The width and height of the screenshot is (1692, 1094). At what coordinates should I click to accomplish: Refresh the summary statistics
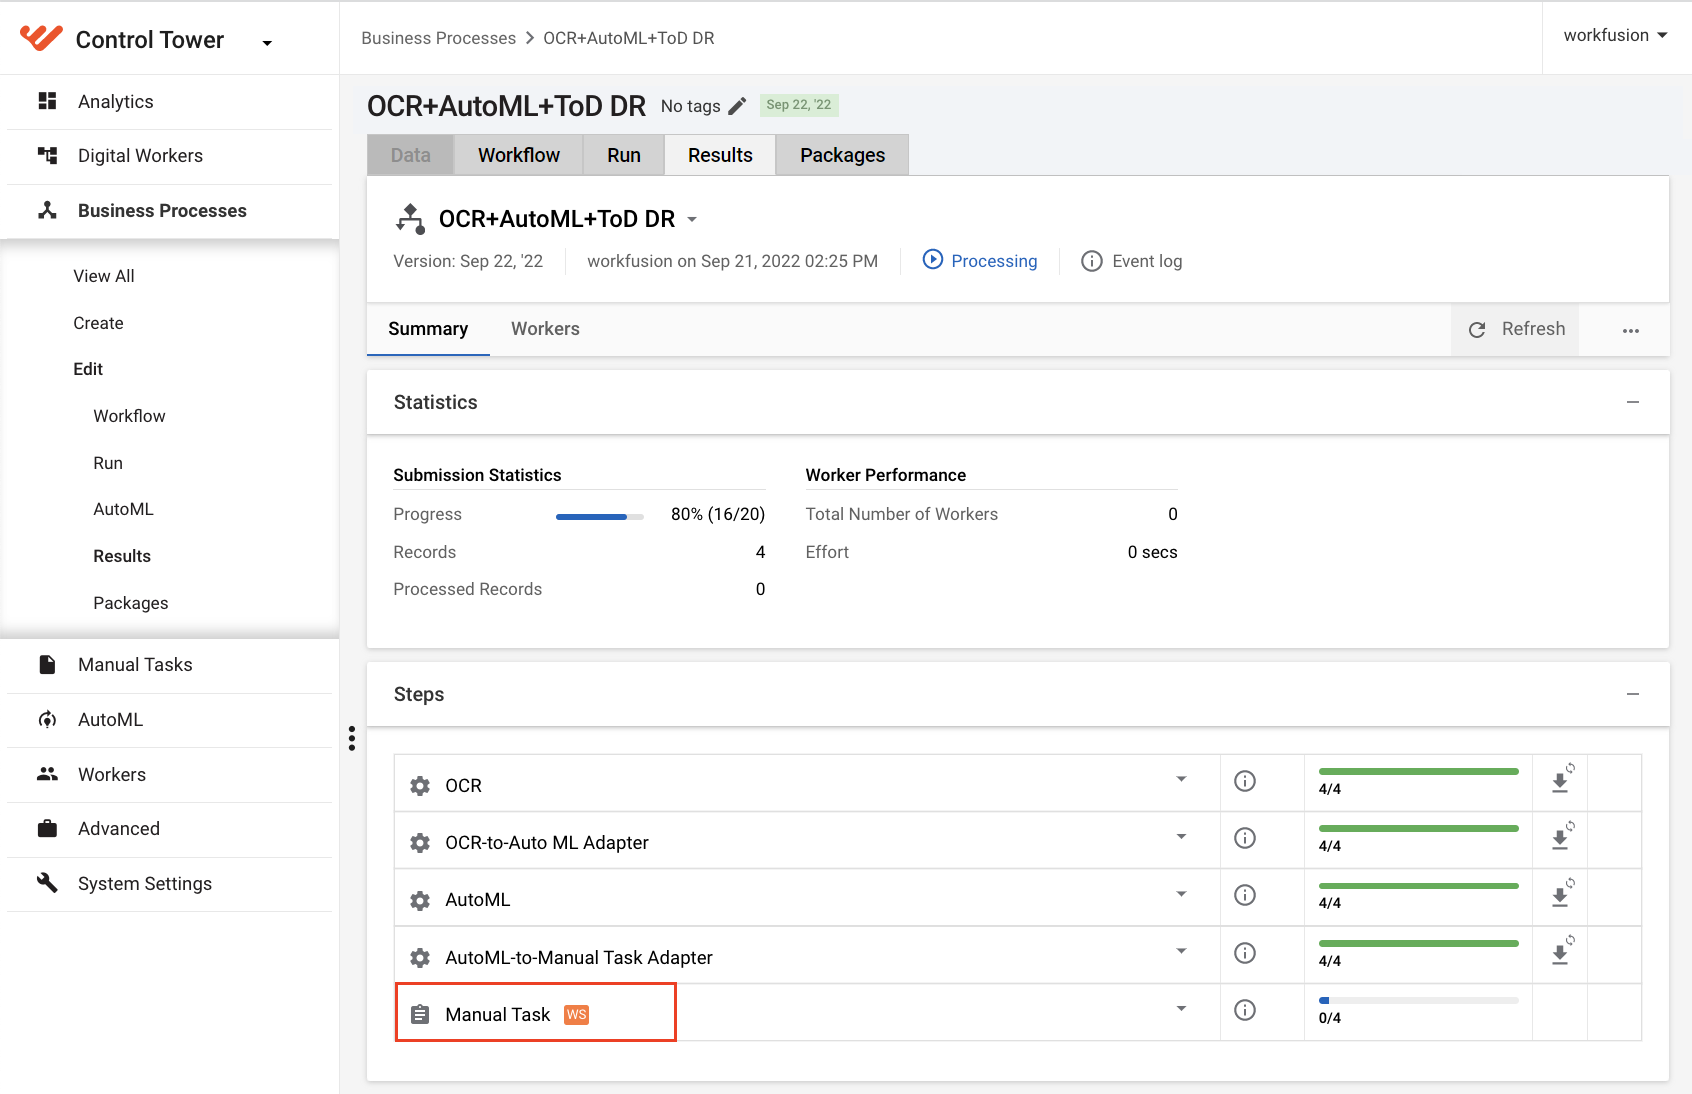[x=1516, y=329]
